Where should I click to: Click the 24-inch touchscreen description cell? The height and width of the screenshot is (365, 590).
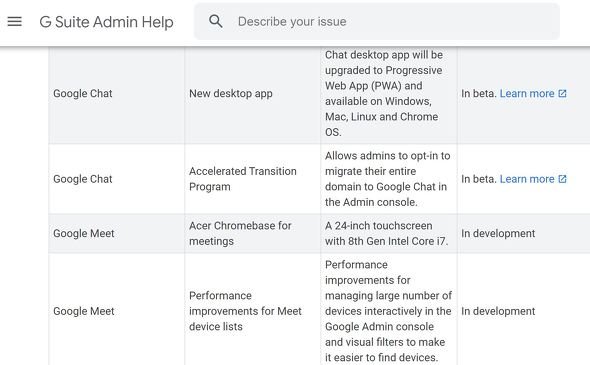pos(389,233)
